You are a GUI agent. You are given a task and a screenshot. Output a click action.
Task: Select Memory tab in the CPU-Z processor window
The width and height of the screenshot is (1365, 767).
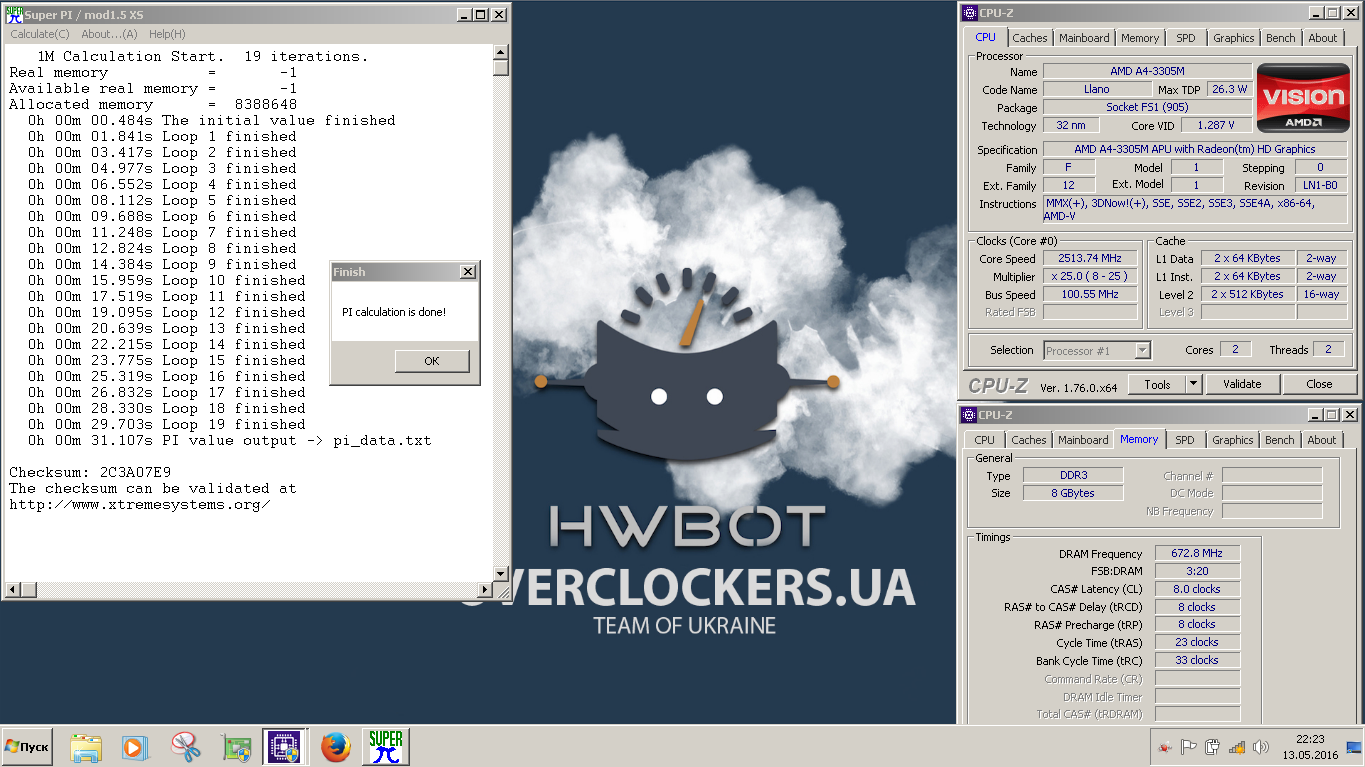pos(1140,38)
